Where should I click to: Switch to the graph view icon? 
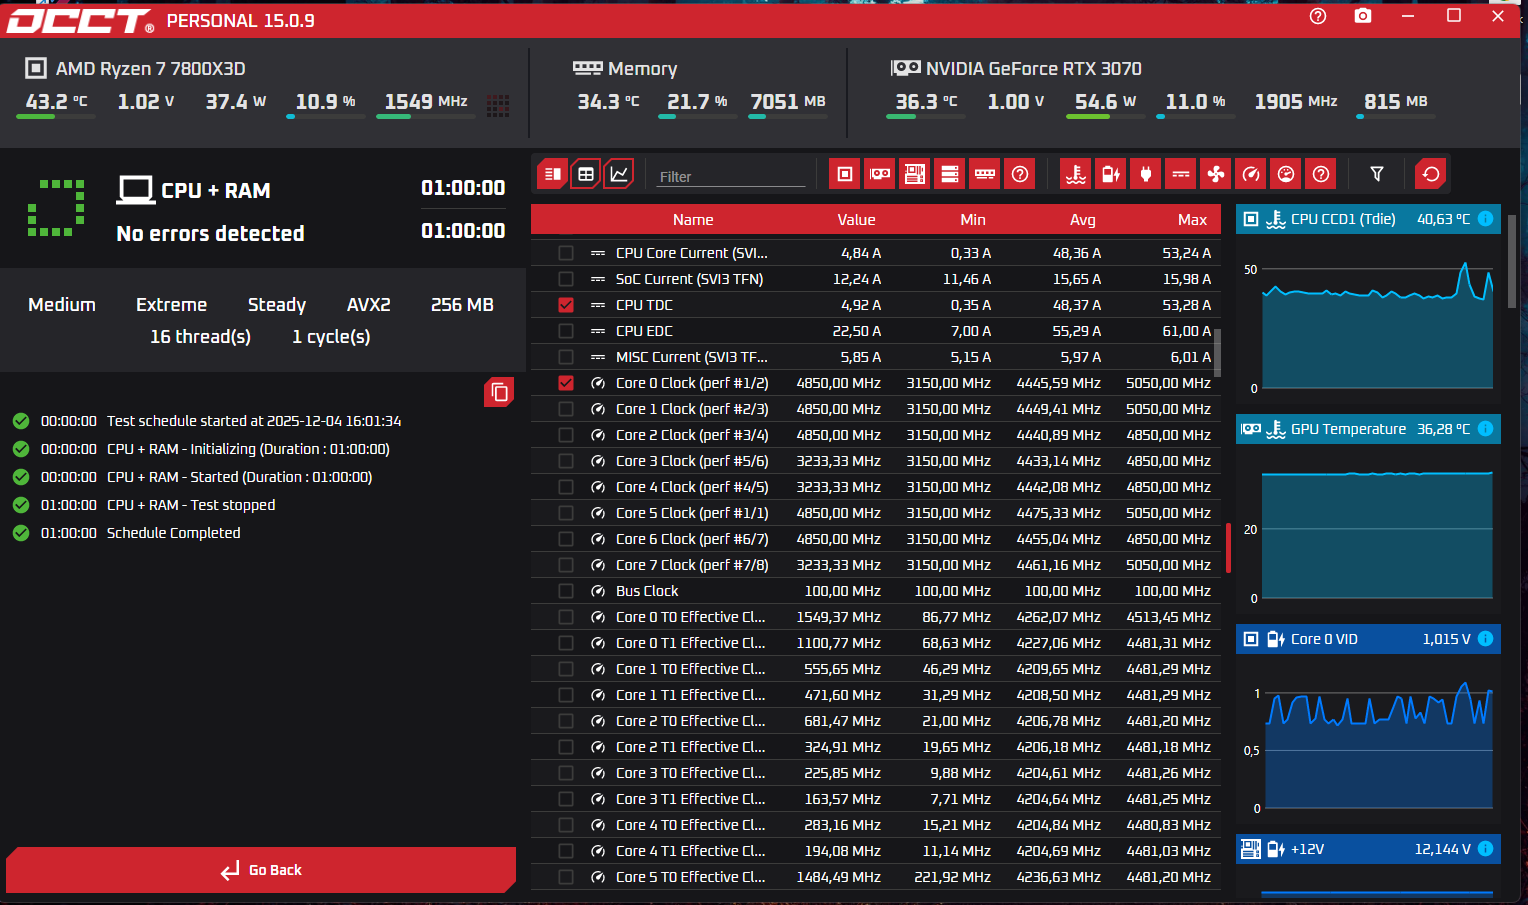click(619, 174)
